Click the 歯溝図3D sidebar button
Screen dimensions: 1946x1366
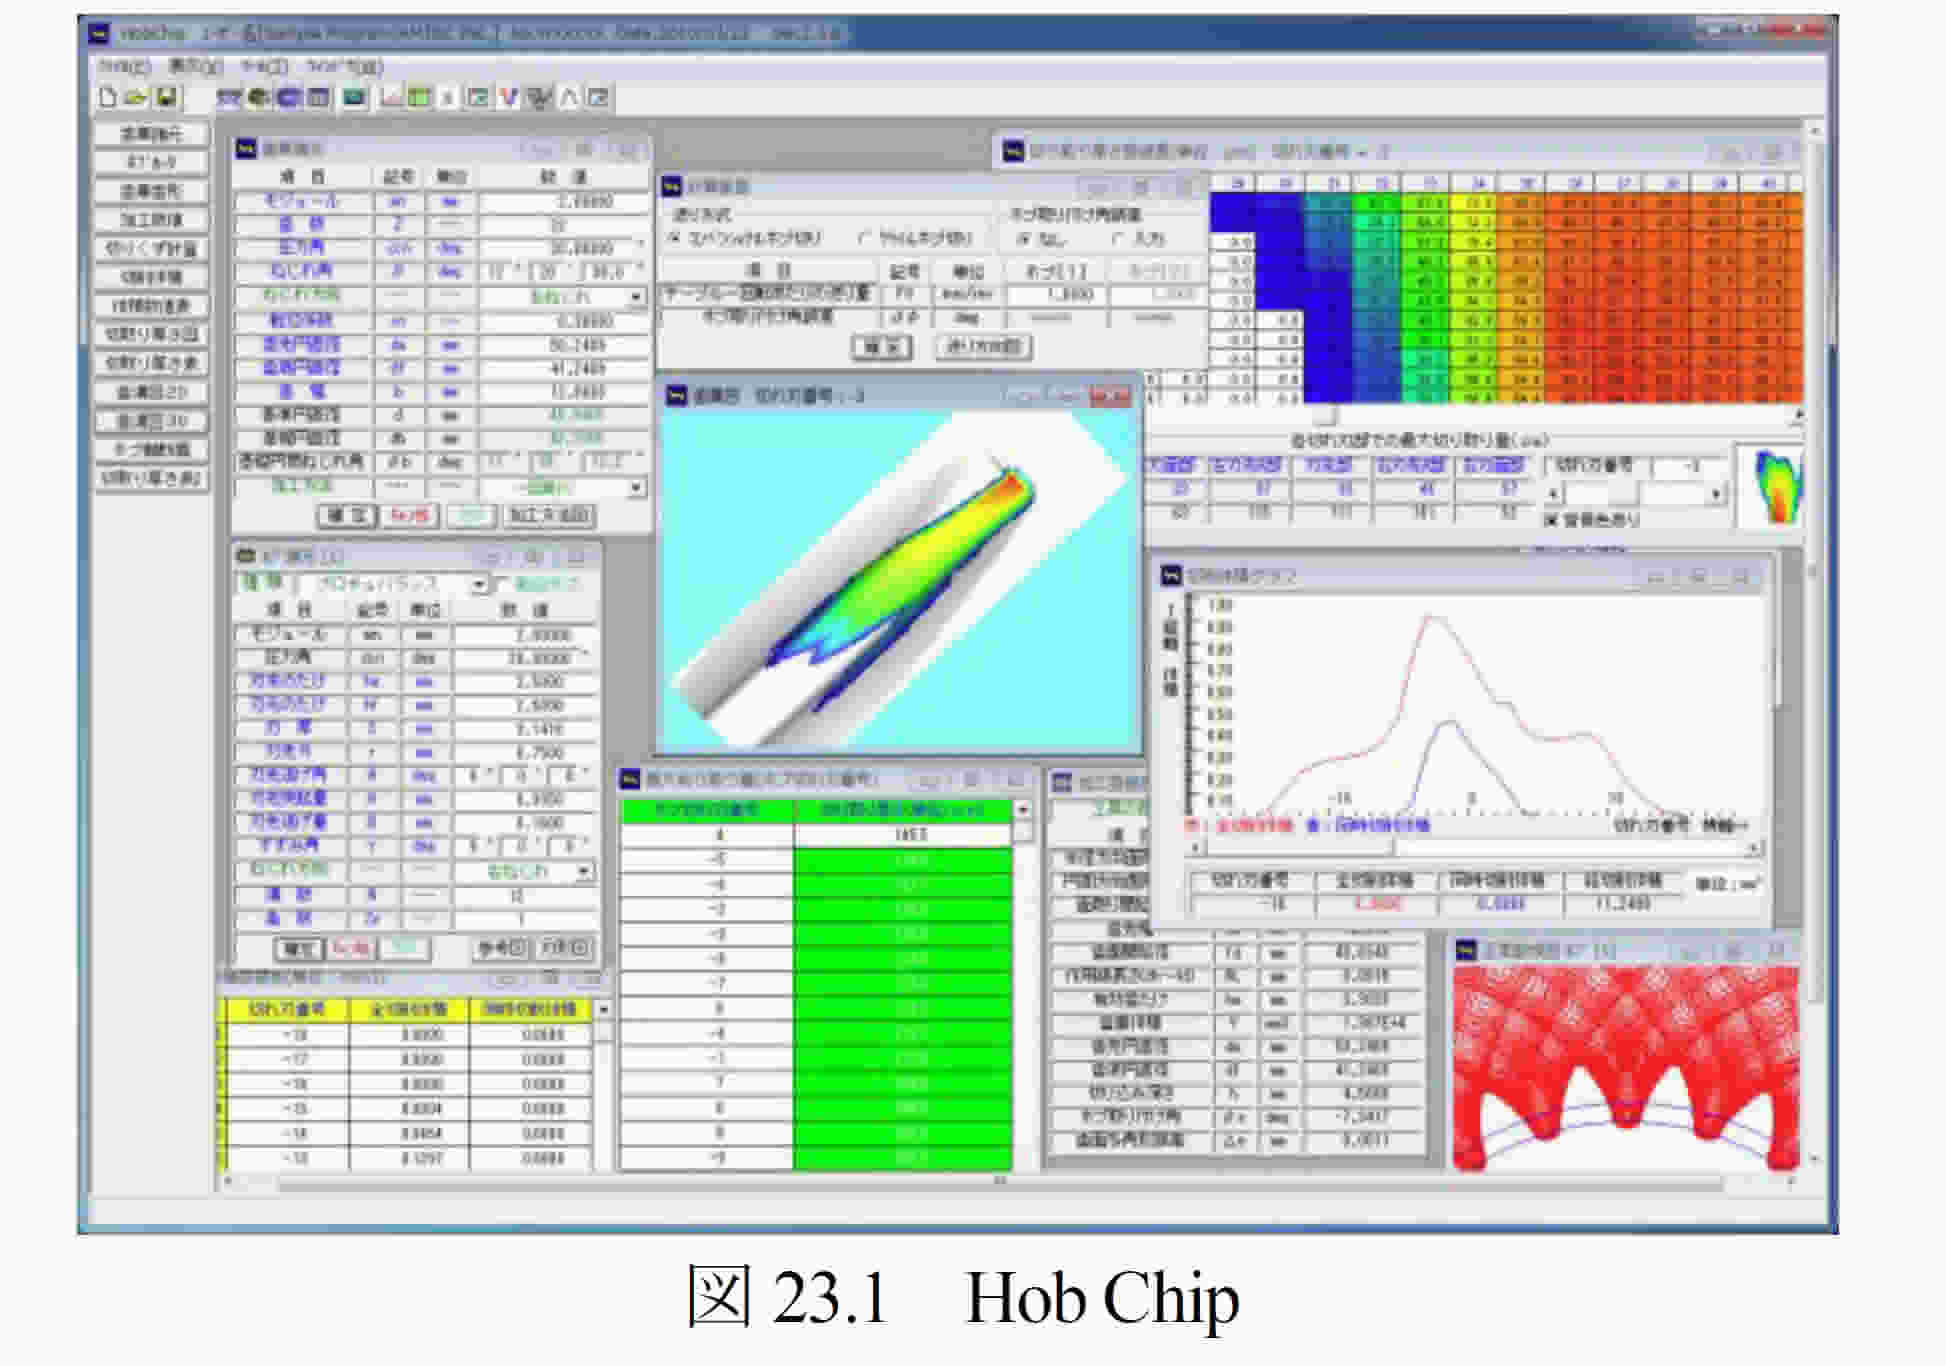point(151,421)
